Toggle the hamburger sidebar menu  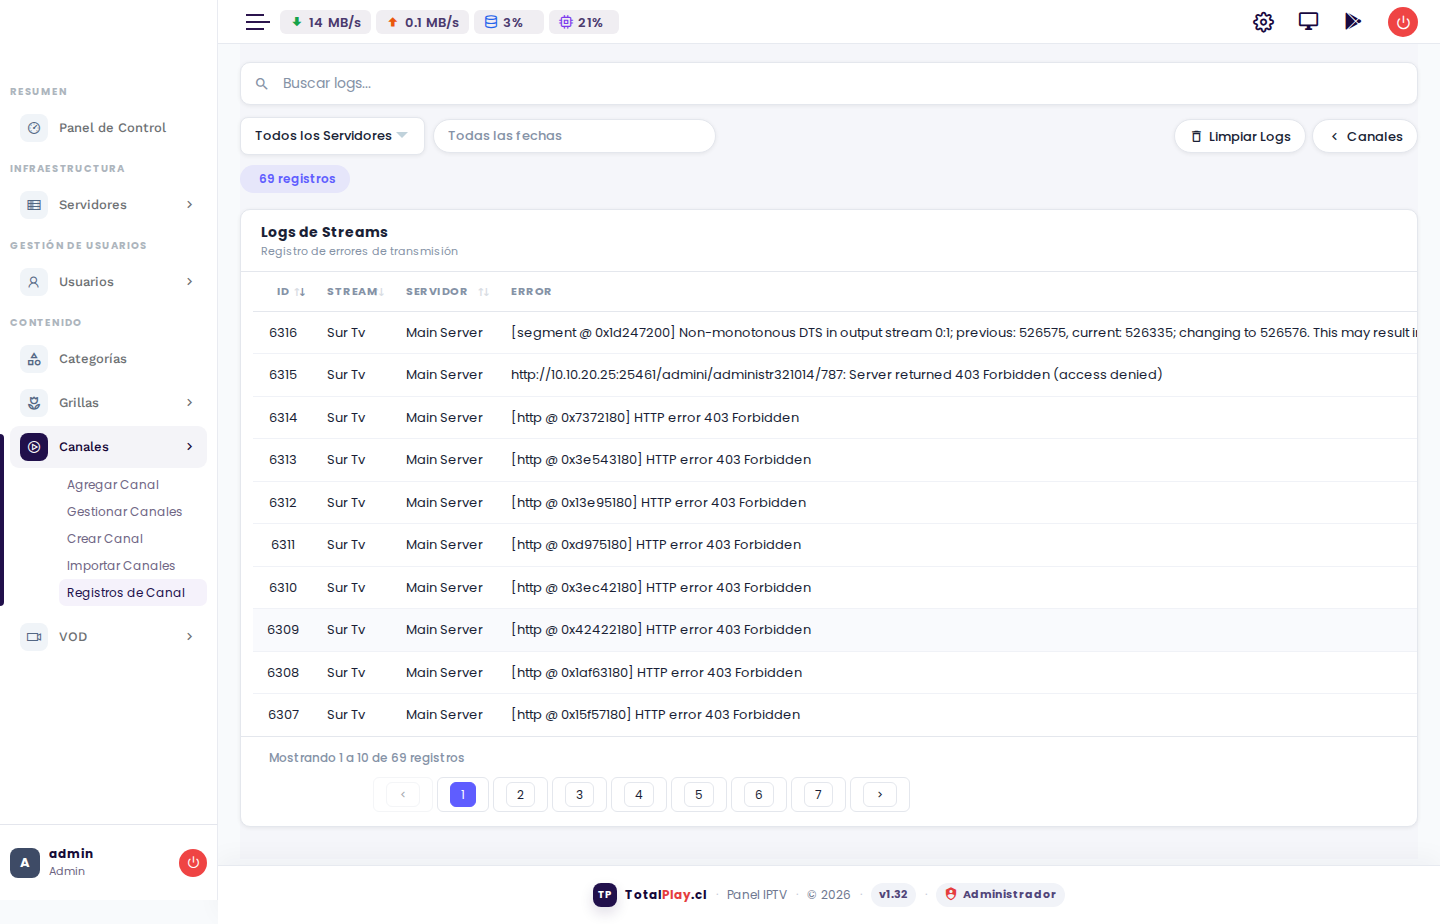[257, 22]
